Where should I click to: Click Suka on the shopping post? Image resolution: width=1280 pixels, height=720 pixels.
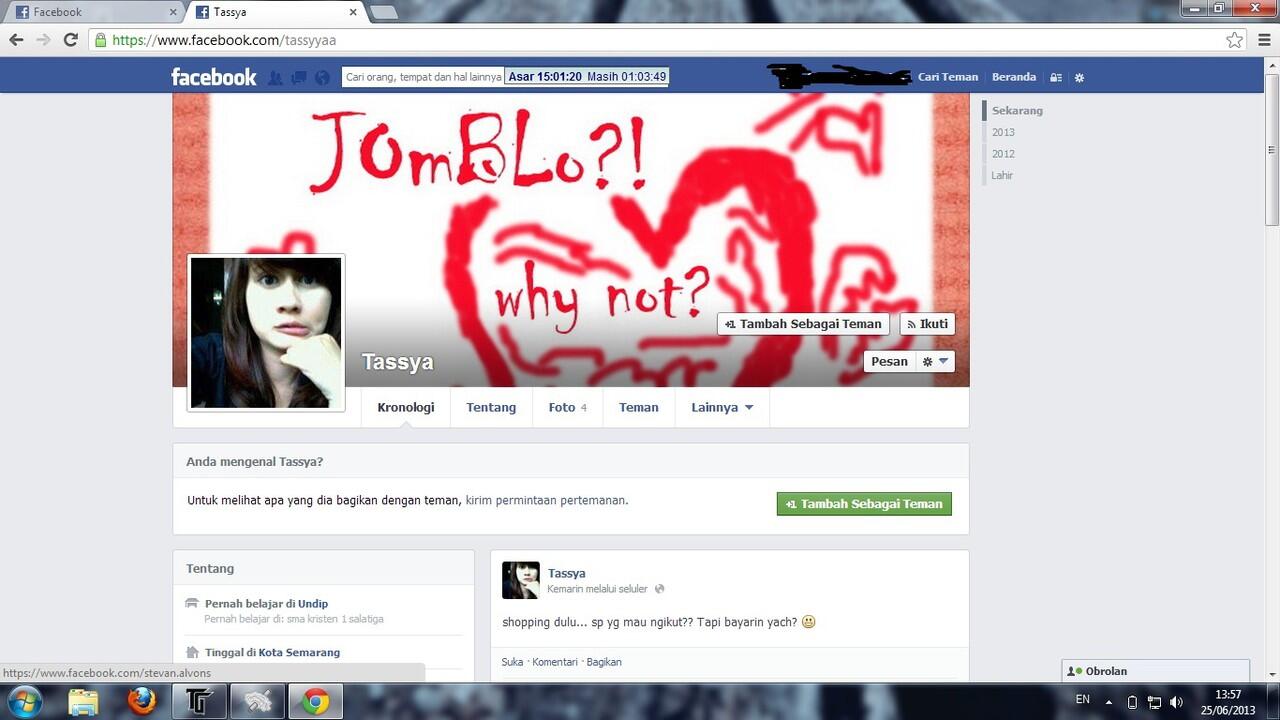point(512,662)
